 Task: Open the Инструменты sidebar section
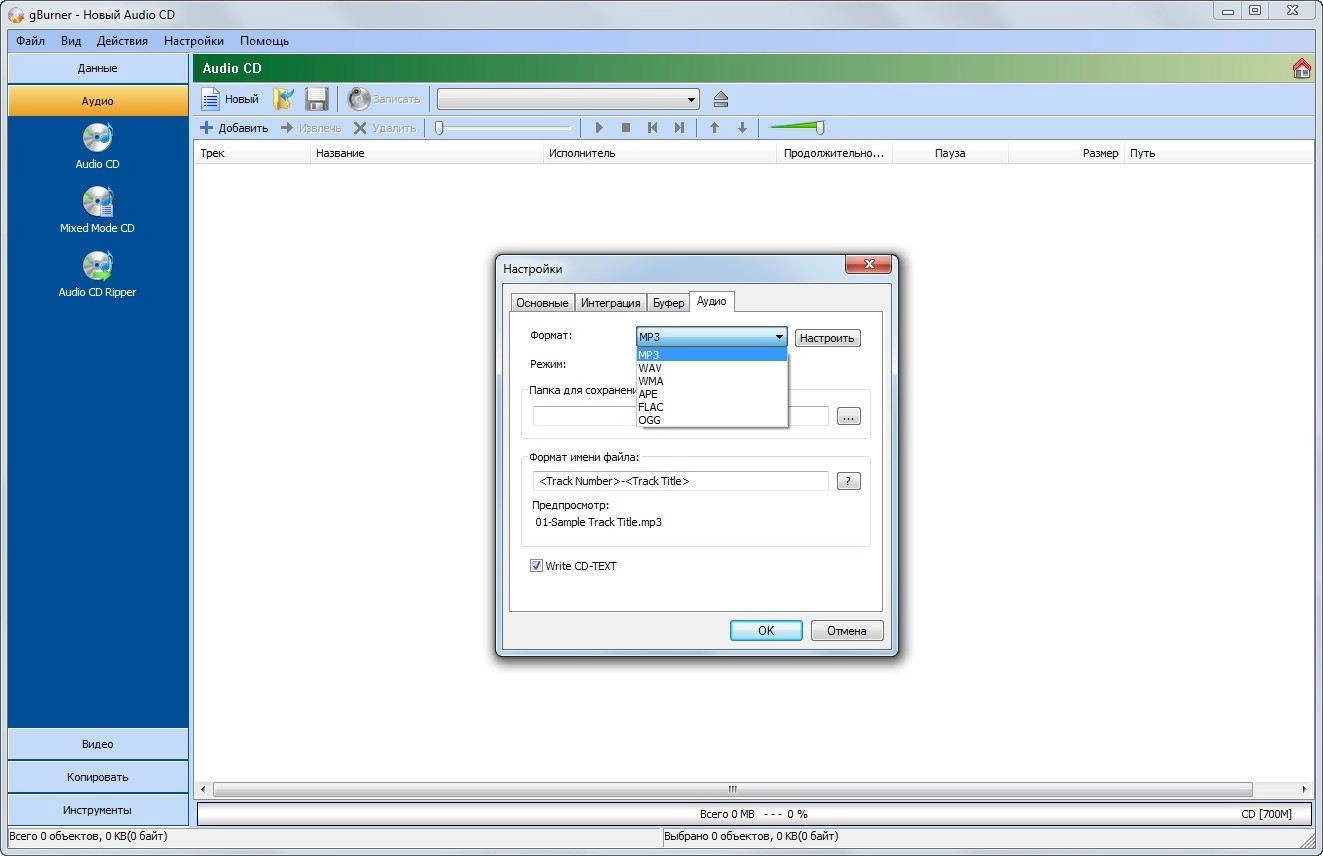pyautogui.click(x=98, y=810)
